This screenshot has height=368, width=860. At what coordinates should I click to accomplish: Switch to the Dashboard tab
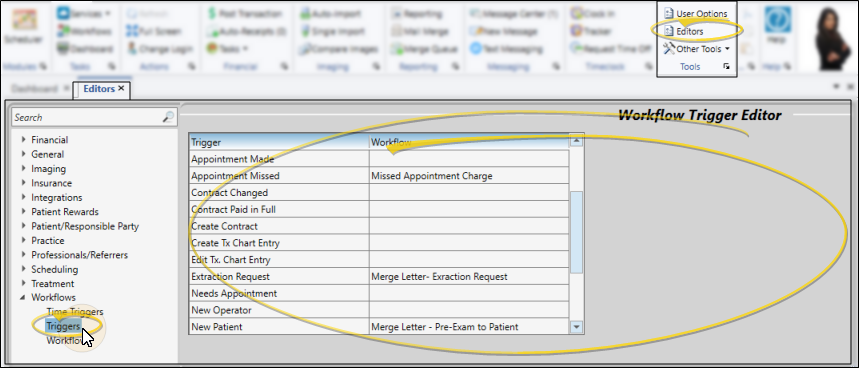(x=34, y=88)
